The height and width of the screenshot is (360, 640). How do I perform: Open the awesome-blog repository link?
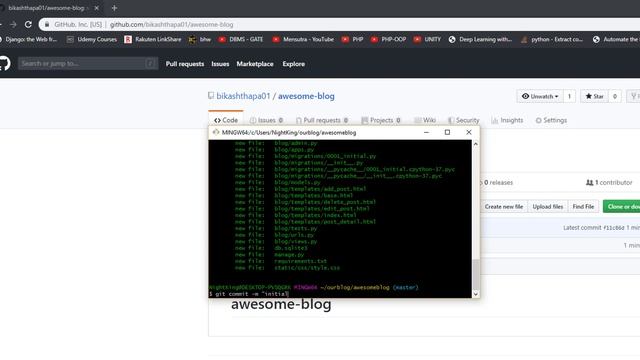point(306,96)
